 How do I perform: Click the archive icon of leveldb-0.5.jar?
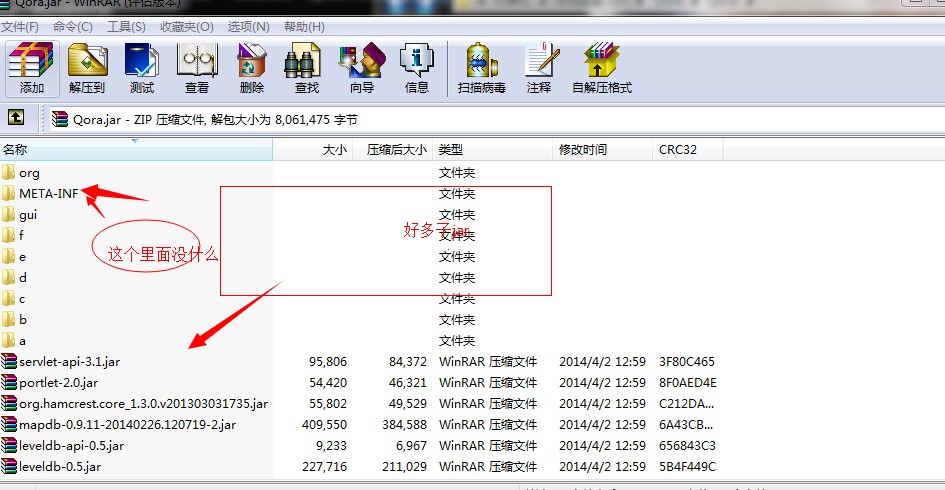pyautogui.click(x=8, y=466)
